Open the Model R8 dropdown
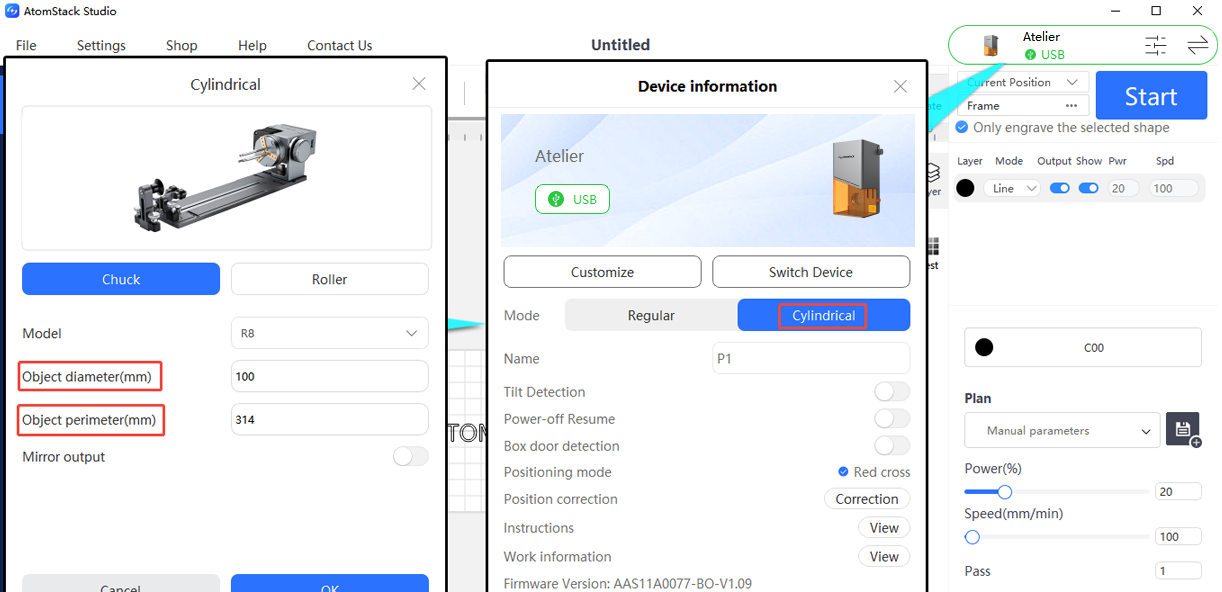 329,333
